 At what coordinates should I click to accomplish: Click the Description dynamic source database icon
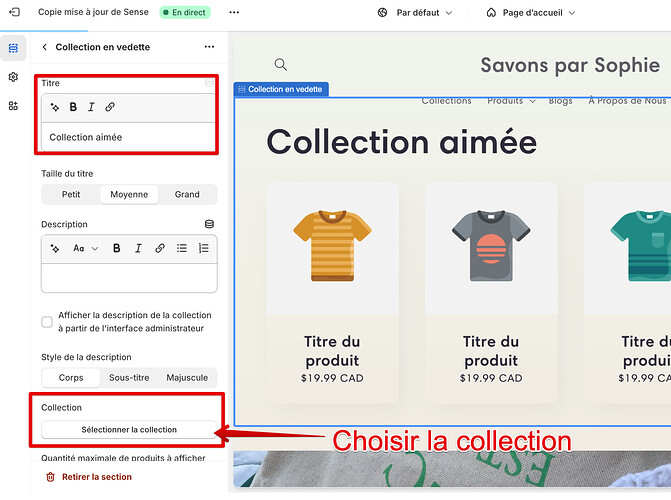pos(209,224)
